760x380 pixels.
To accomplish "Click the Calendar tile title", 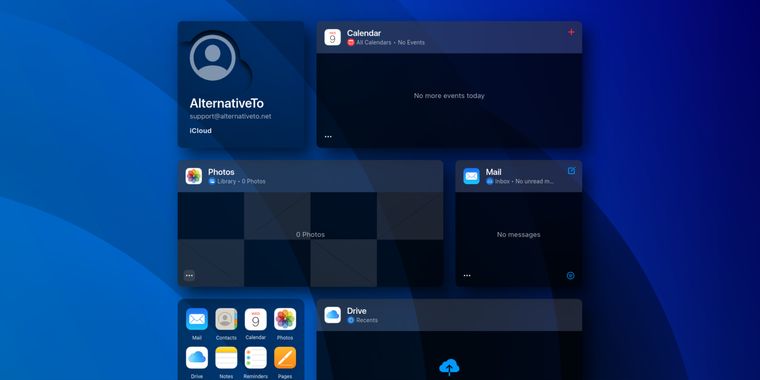I will [364, 33].
